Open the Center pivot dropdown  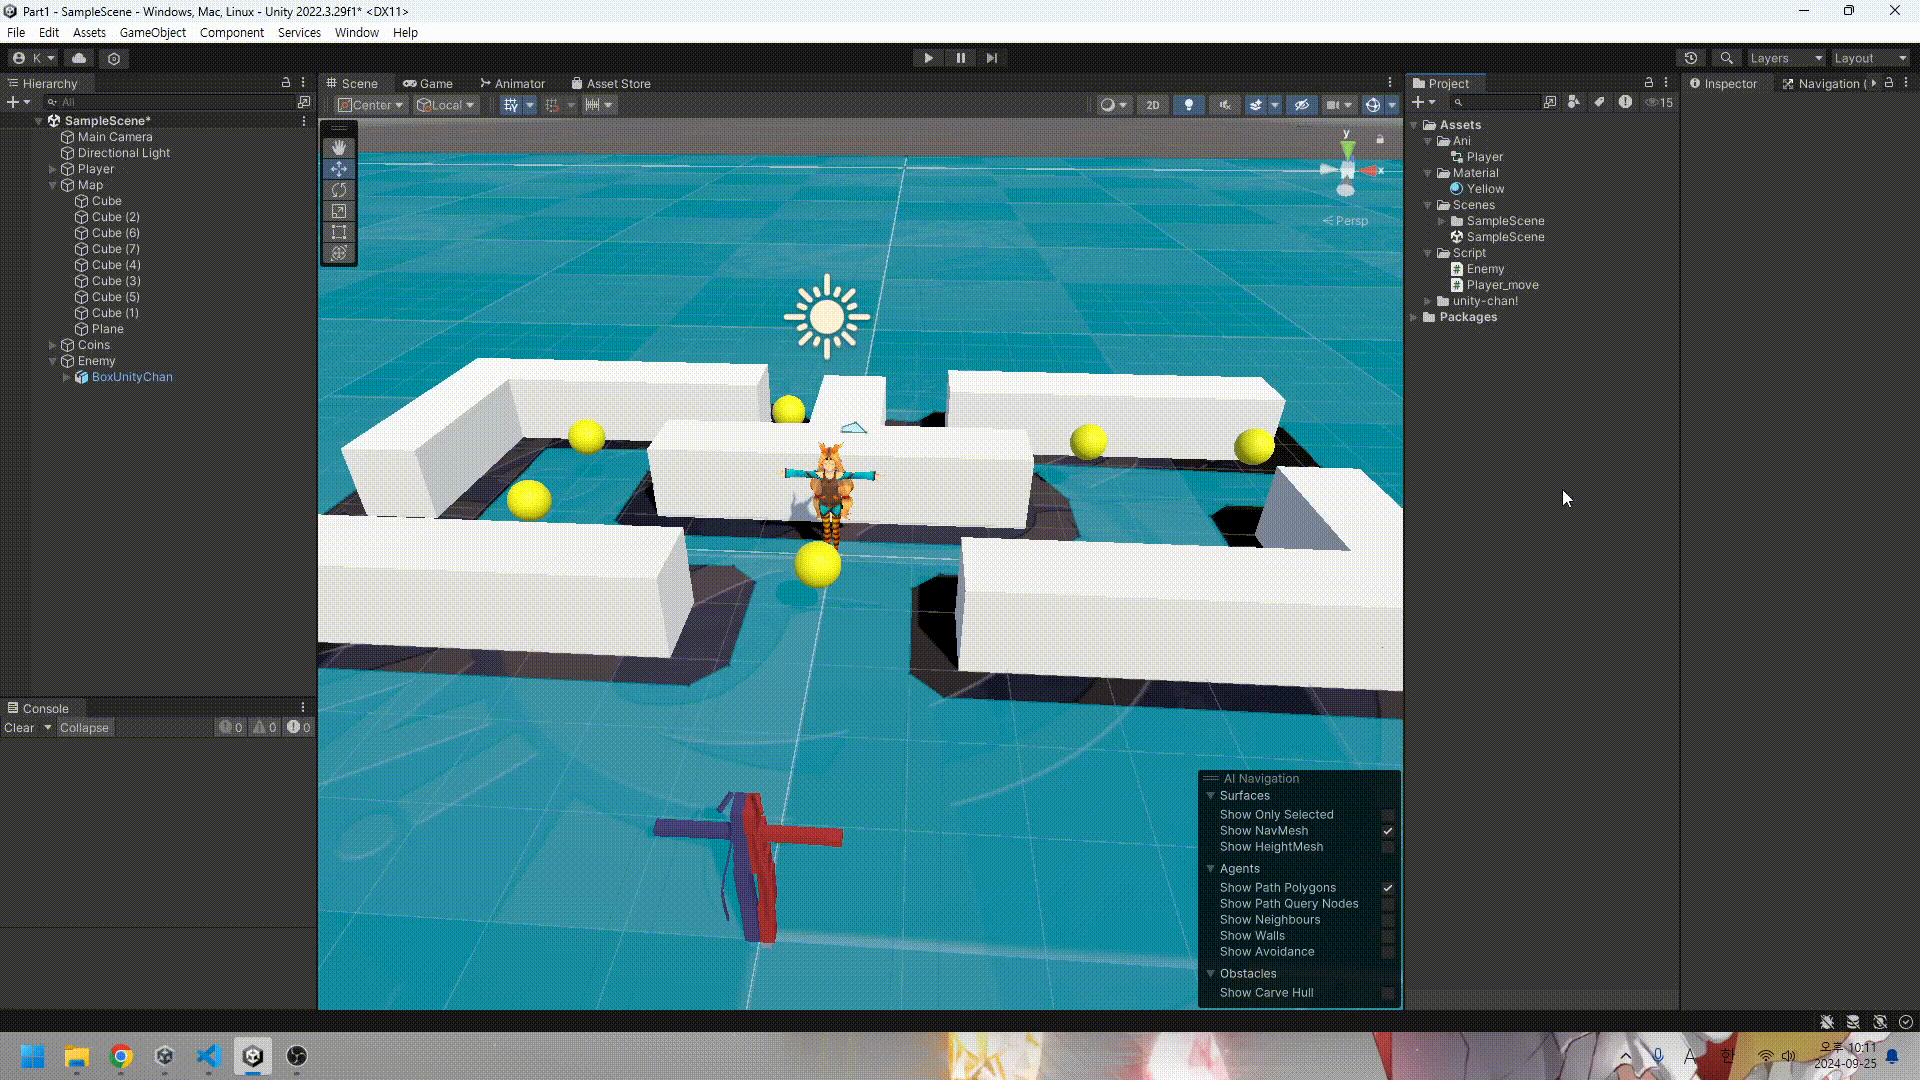[370, 105]
